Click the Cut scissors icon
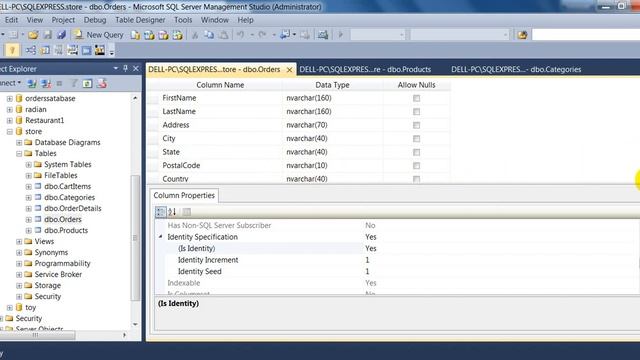This screenshot has height=360, width=640. click(195, 35)
